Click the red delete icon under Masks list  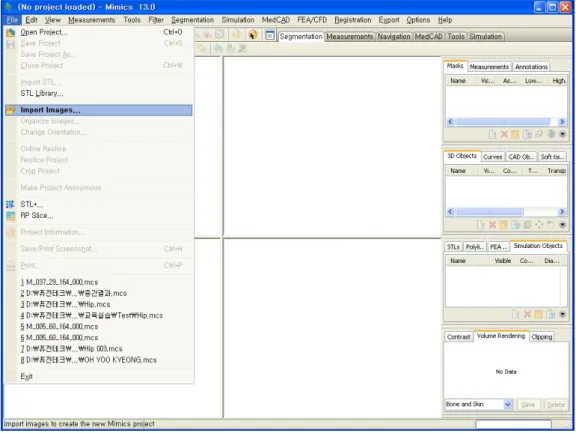(x=504, y=134)
